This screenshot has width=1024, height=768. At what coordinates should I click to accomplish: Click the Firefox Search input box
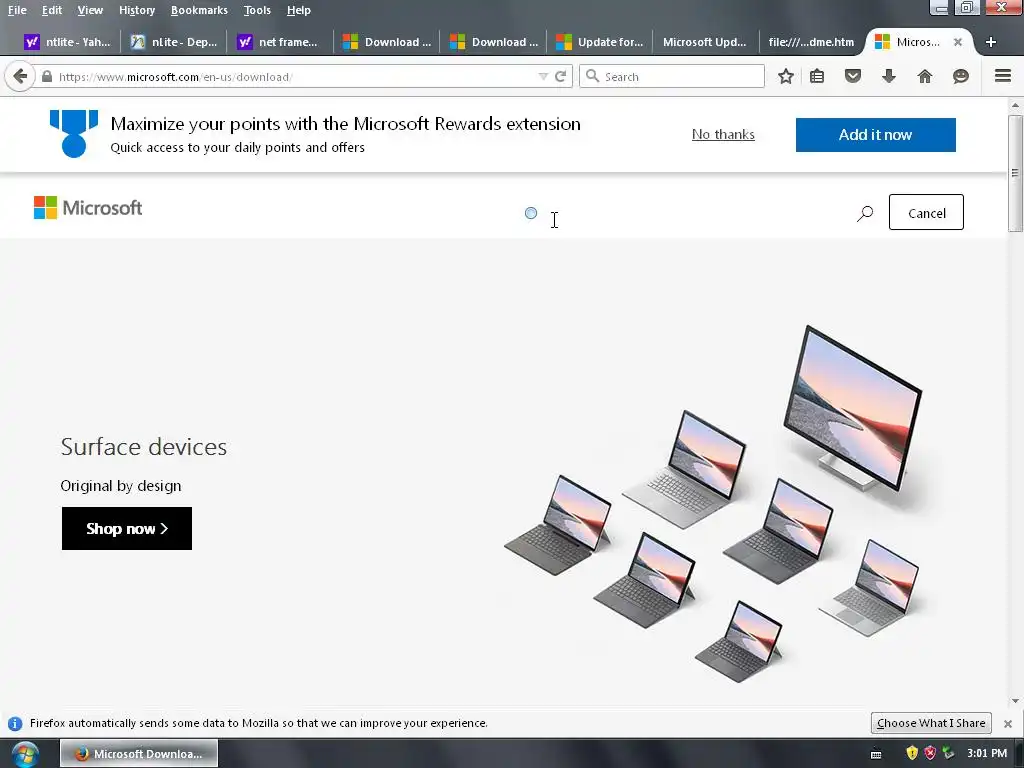[x=671, y=76]
